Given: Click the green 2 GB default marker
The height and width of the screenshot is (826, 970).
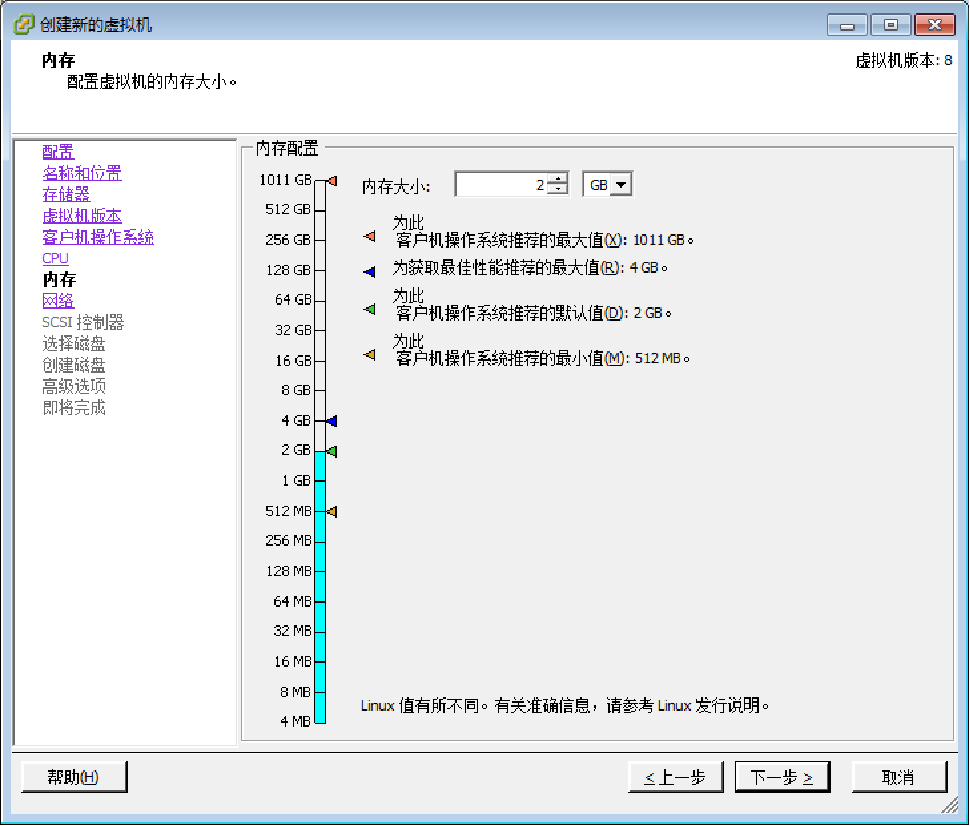Looking at the screenshot, I should [x=332, y=452].
